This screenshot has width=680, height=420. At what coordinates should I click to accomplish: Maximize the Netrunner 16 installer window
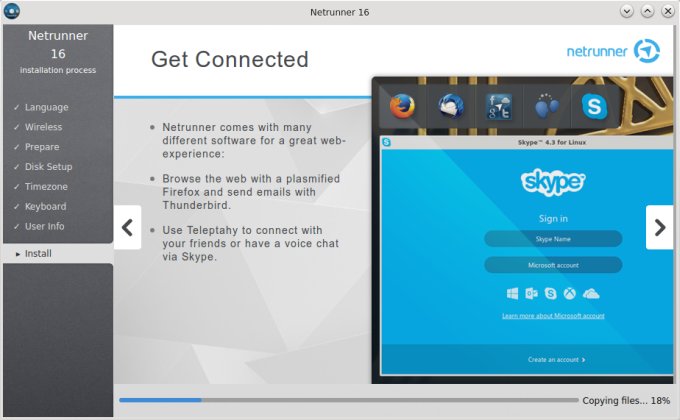click(x=647, y=11)
